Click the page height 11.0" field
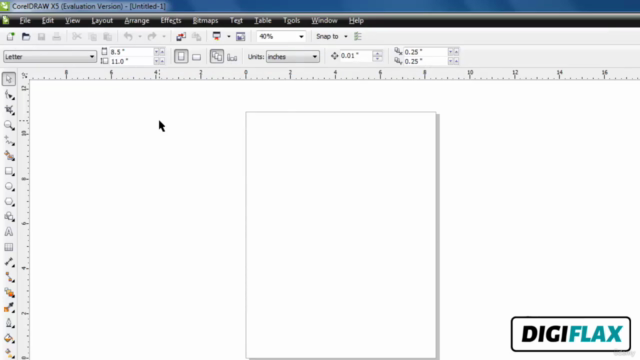The image size is (640, 360). pyautogui.click(x=131, y=61)
